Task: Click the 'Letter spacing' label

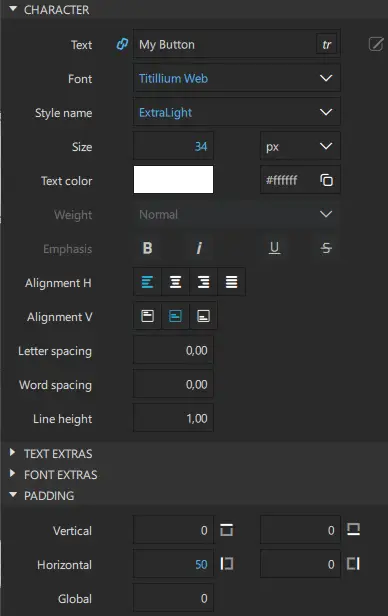Action: click(x=55, y=351)
